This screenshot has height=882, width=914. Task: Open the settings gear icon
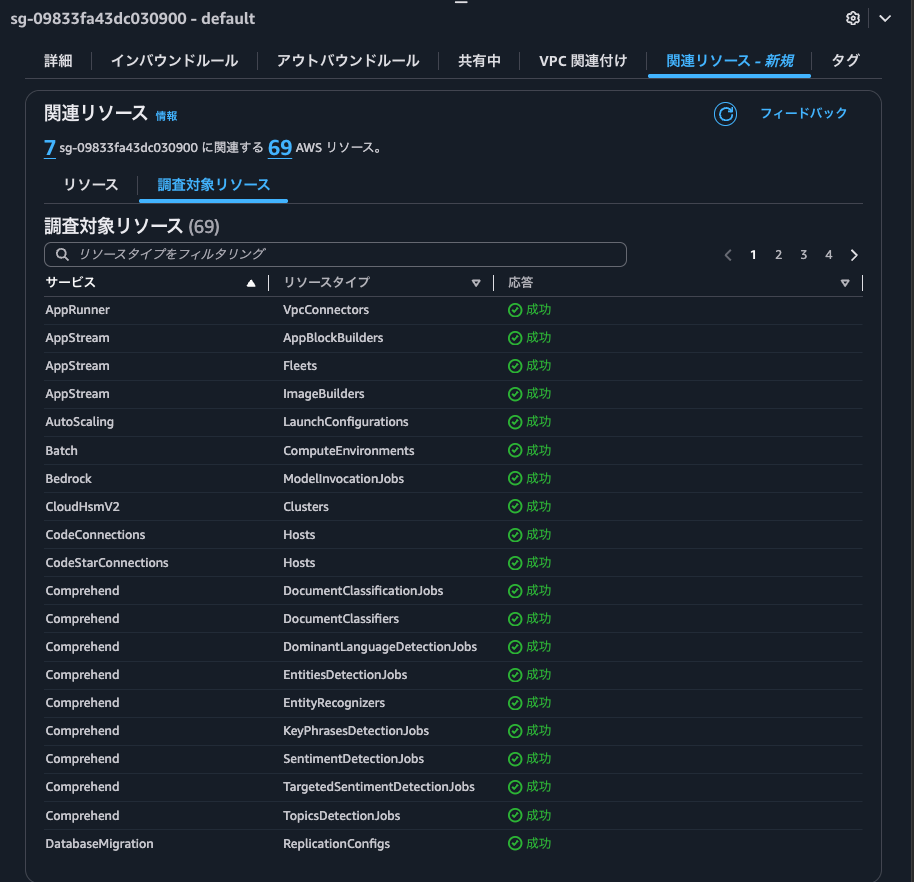pos(853,18)
